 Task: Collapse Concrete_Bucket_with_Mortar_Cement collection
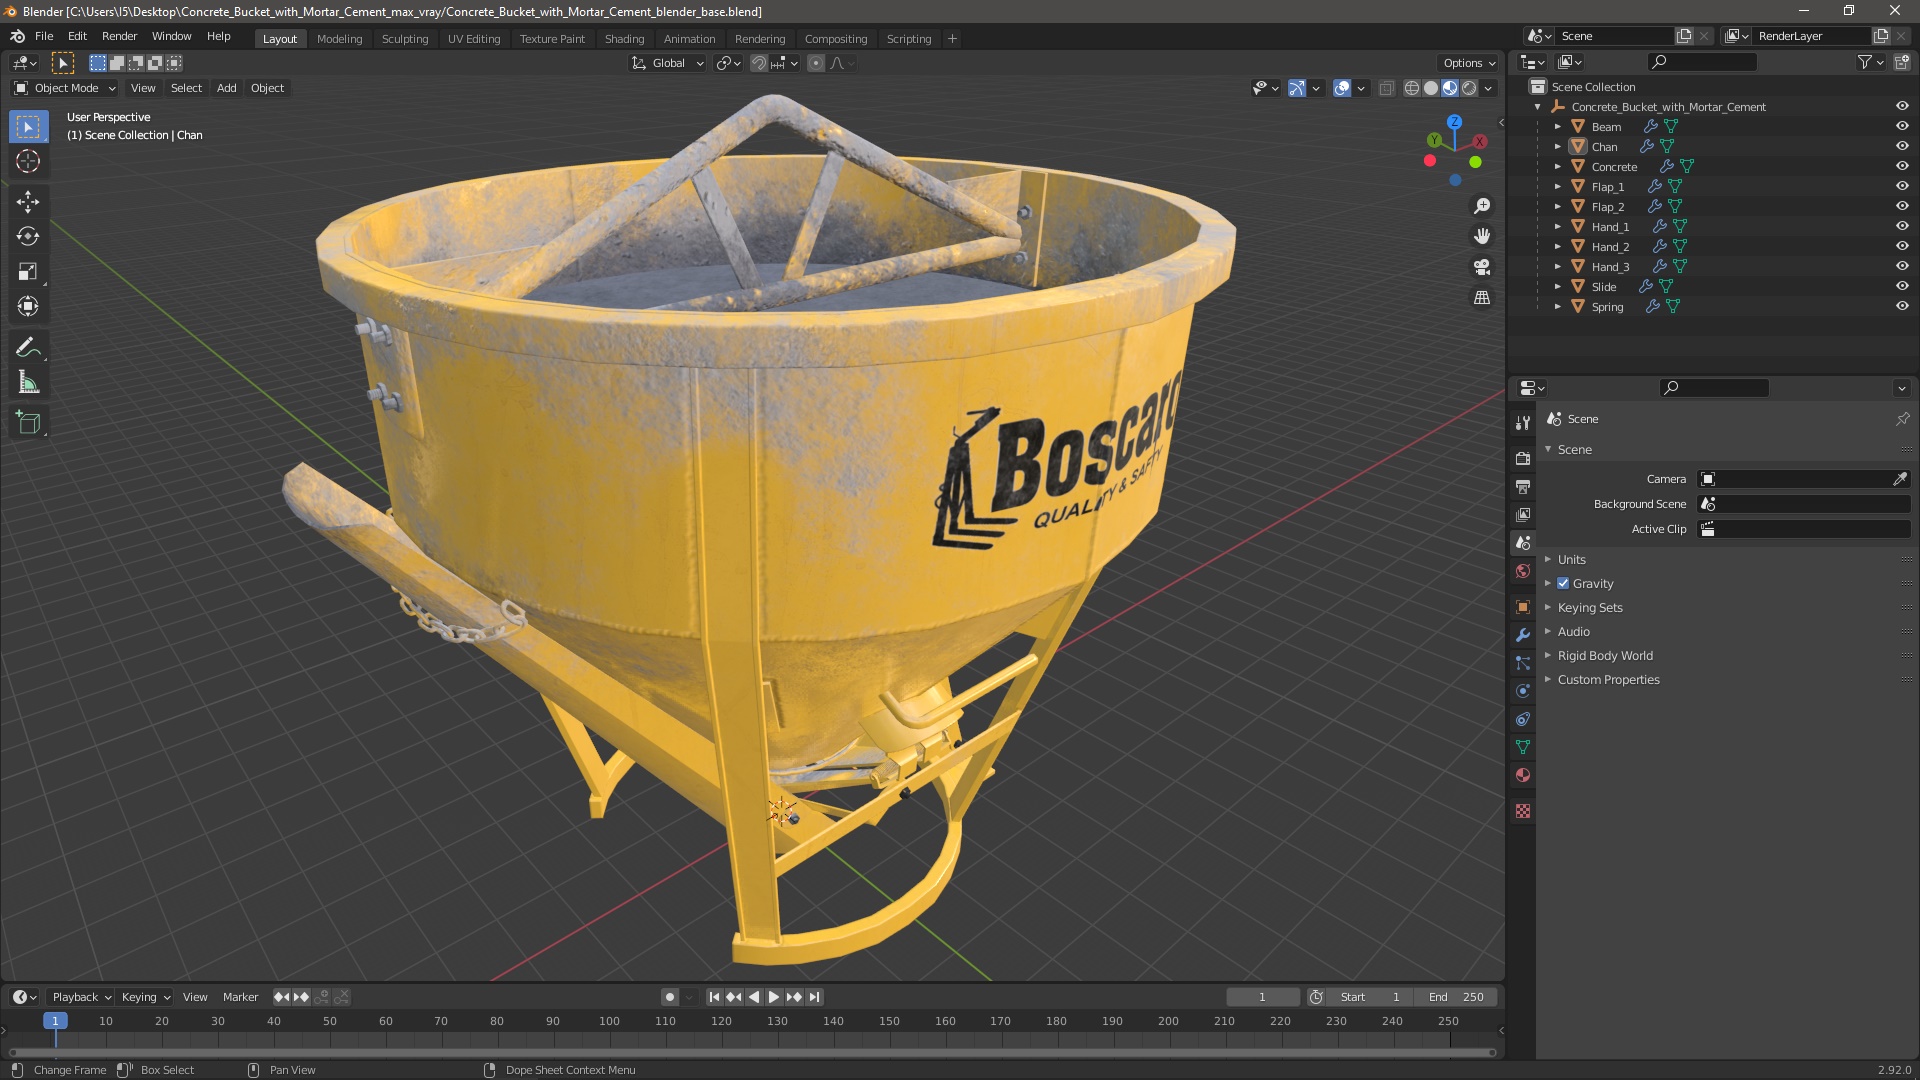1537,106
